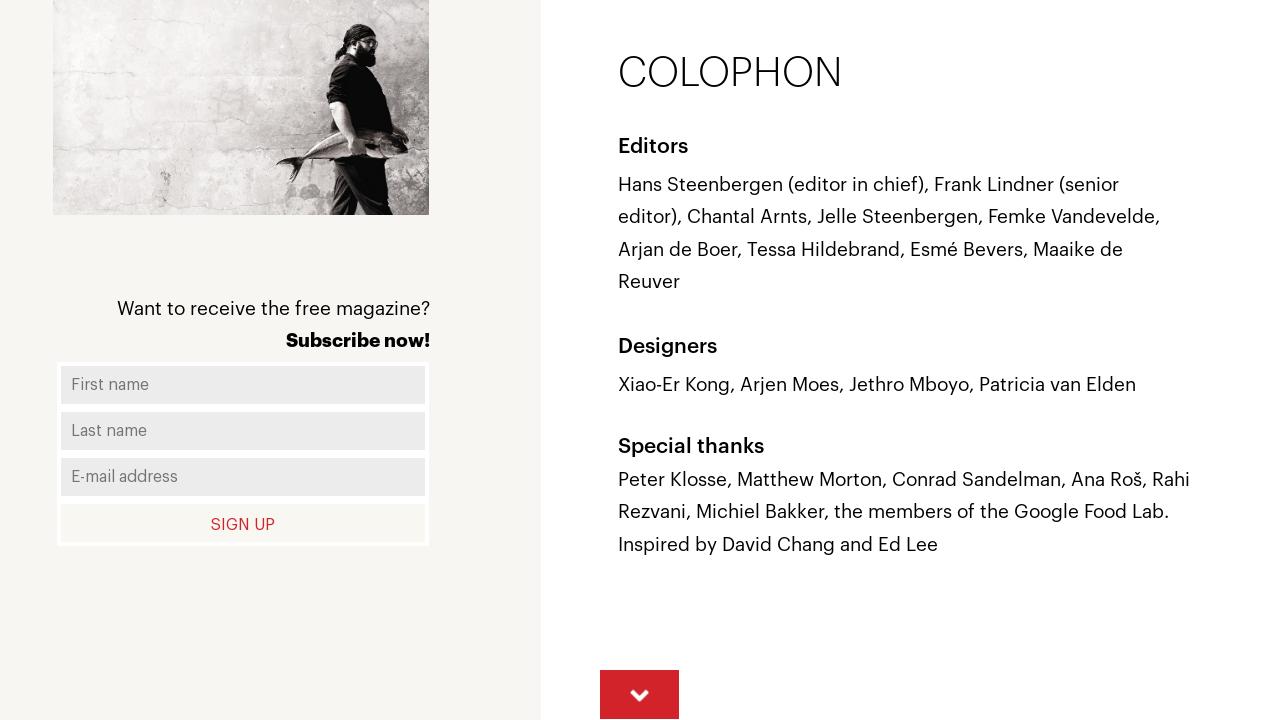The height and width of the screenshot is (720, 1280).
Task: Click the name Xiao-Er Kong
Action: coord(674,384)
